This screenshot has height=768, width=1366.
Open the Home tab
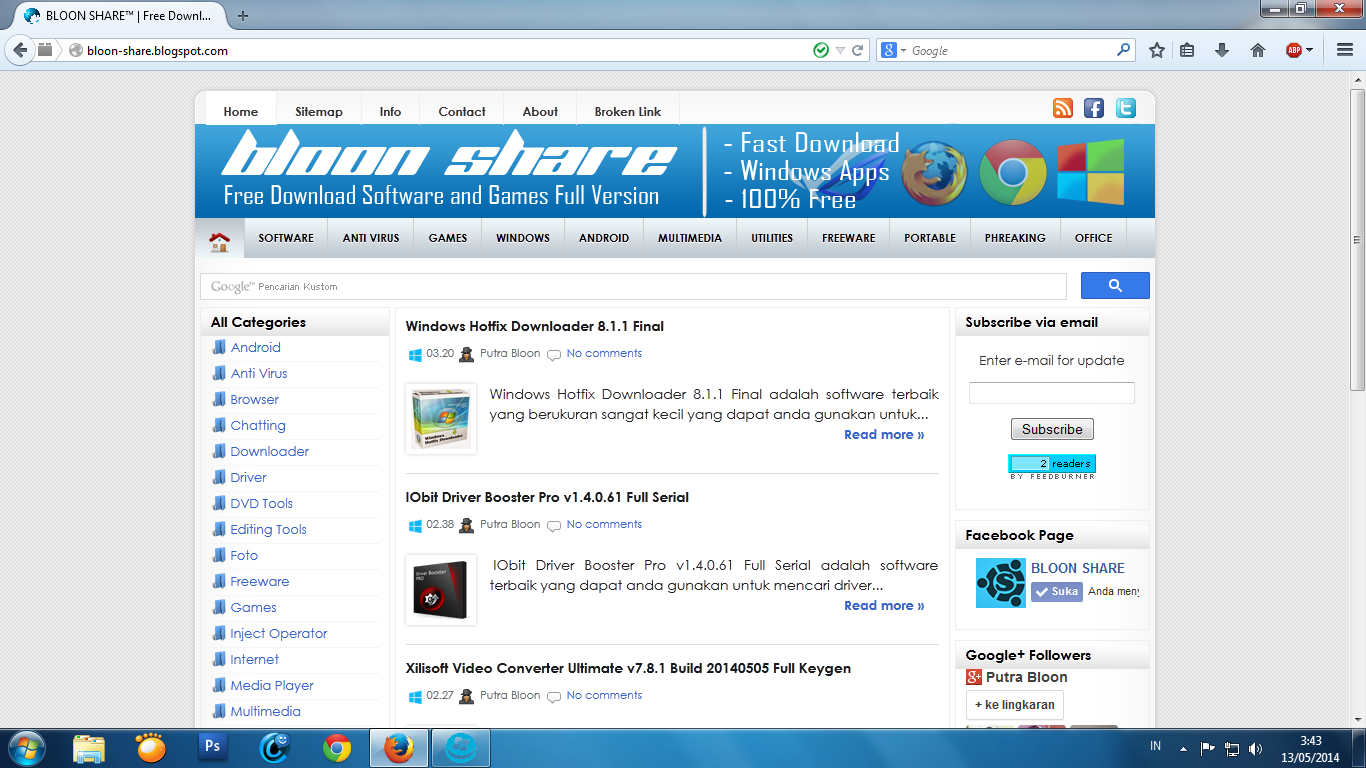tap(240, 111)
